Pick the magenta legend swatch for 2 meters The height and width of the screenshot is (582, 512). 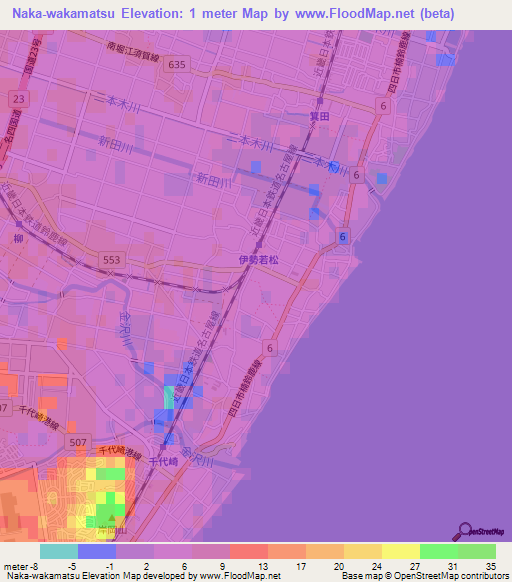tap(173, 551)
